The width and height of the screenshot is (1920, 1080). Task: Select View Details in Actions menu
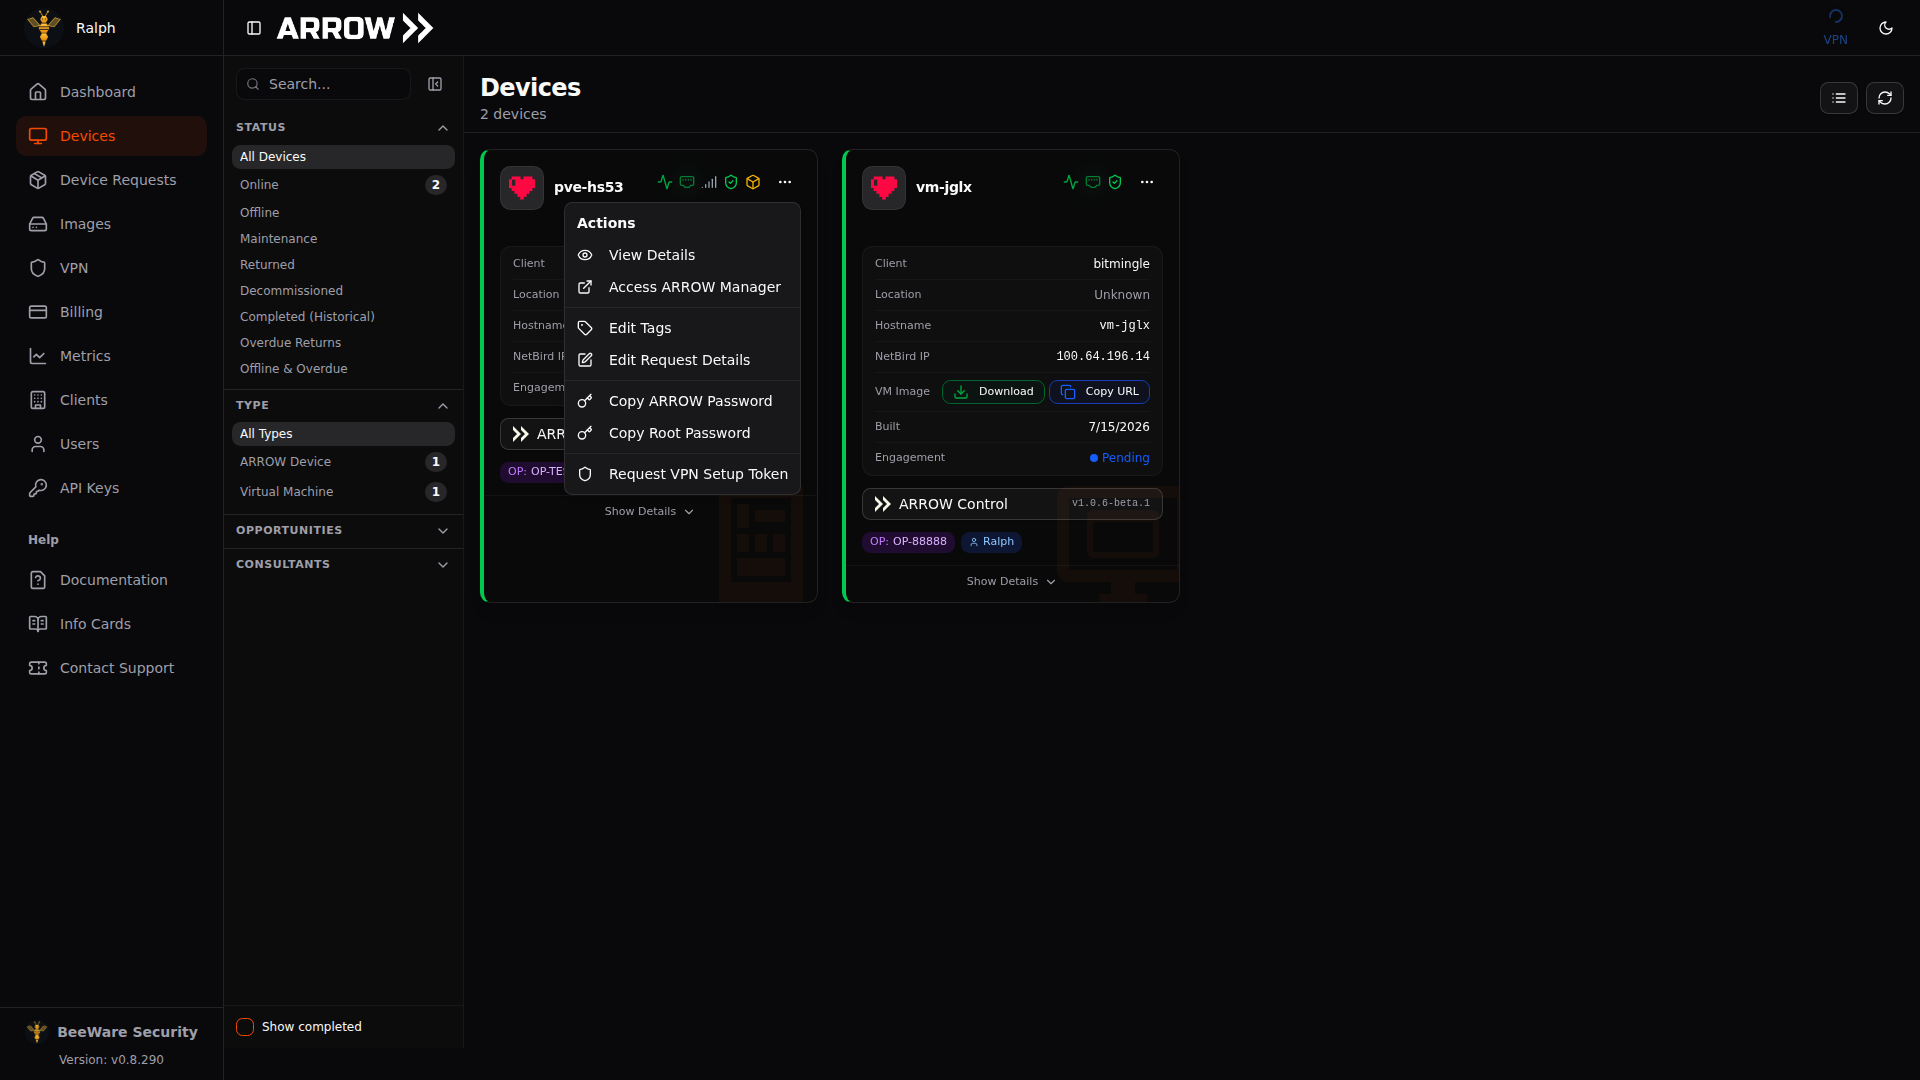[x=682, y=255]
